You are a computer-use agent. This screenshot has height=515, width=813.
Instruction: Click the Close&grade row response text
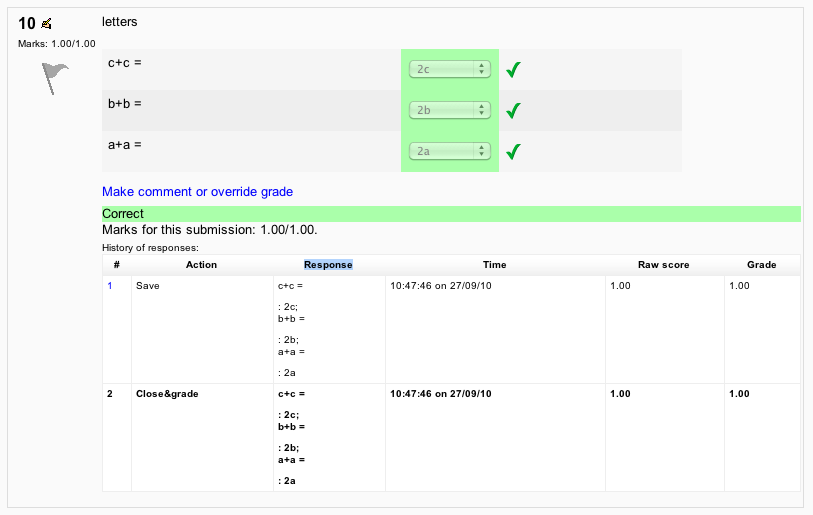(x=291, y=437)
